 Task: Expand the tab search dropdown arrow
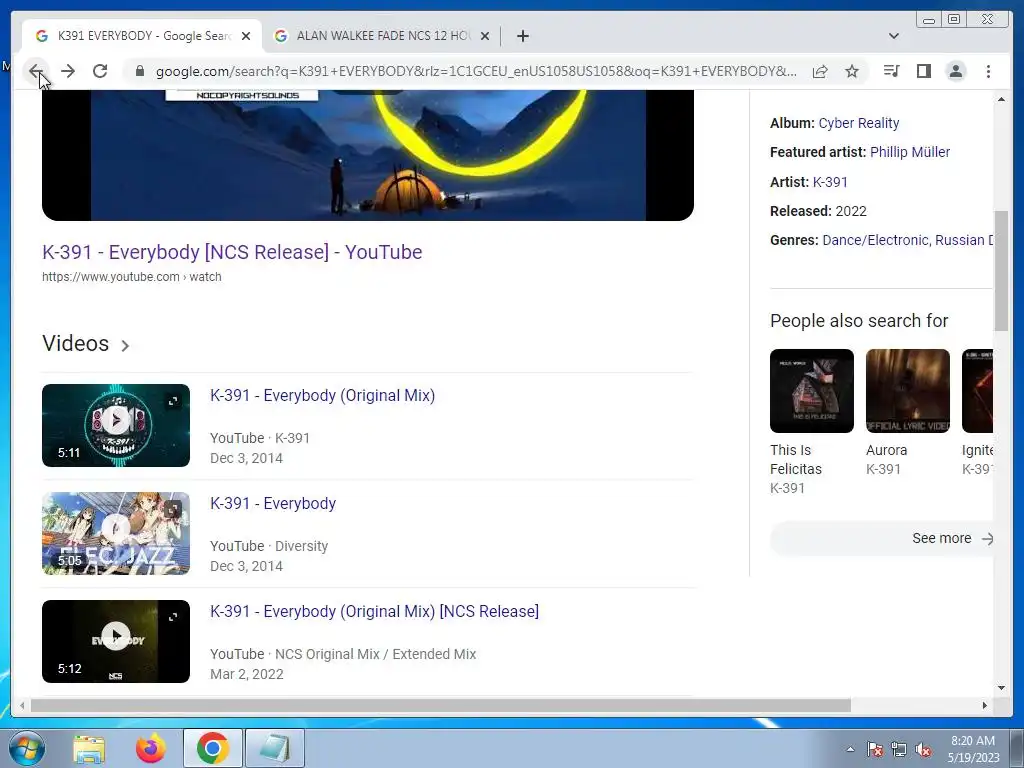(893, 36)
